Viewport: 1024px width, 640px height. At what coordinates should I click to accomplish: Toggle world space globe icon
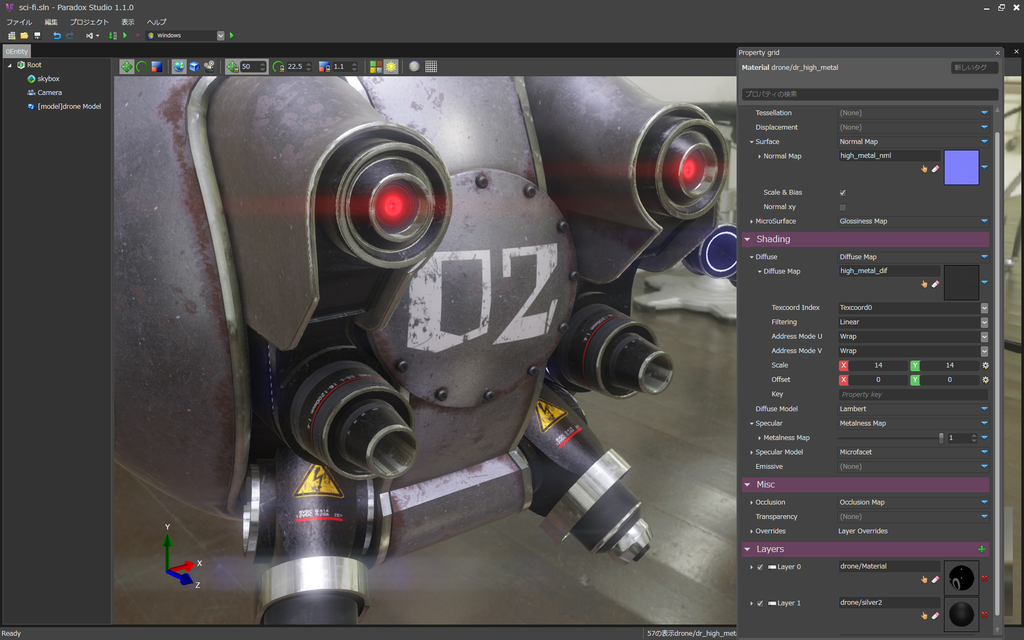(x=179, y=67)
